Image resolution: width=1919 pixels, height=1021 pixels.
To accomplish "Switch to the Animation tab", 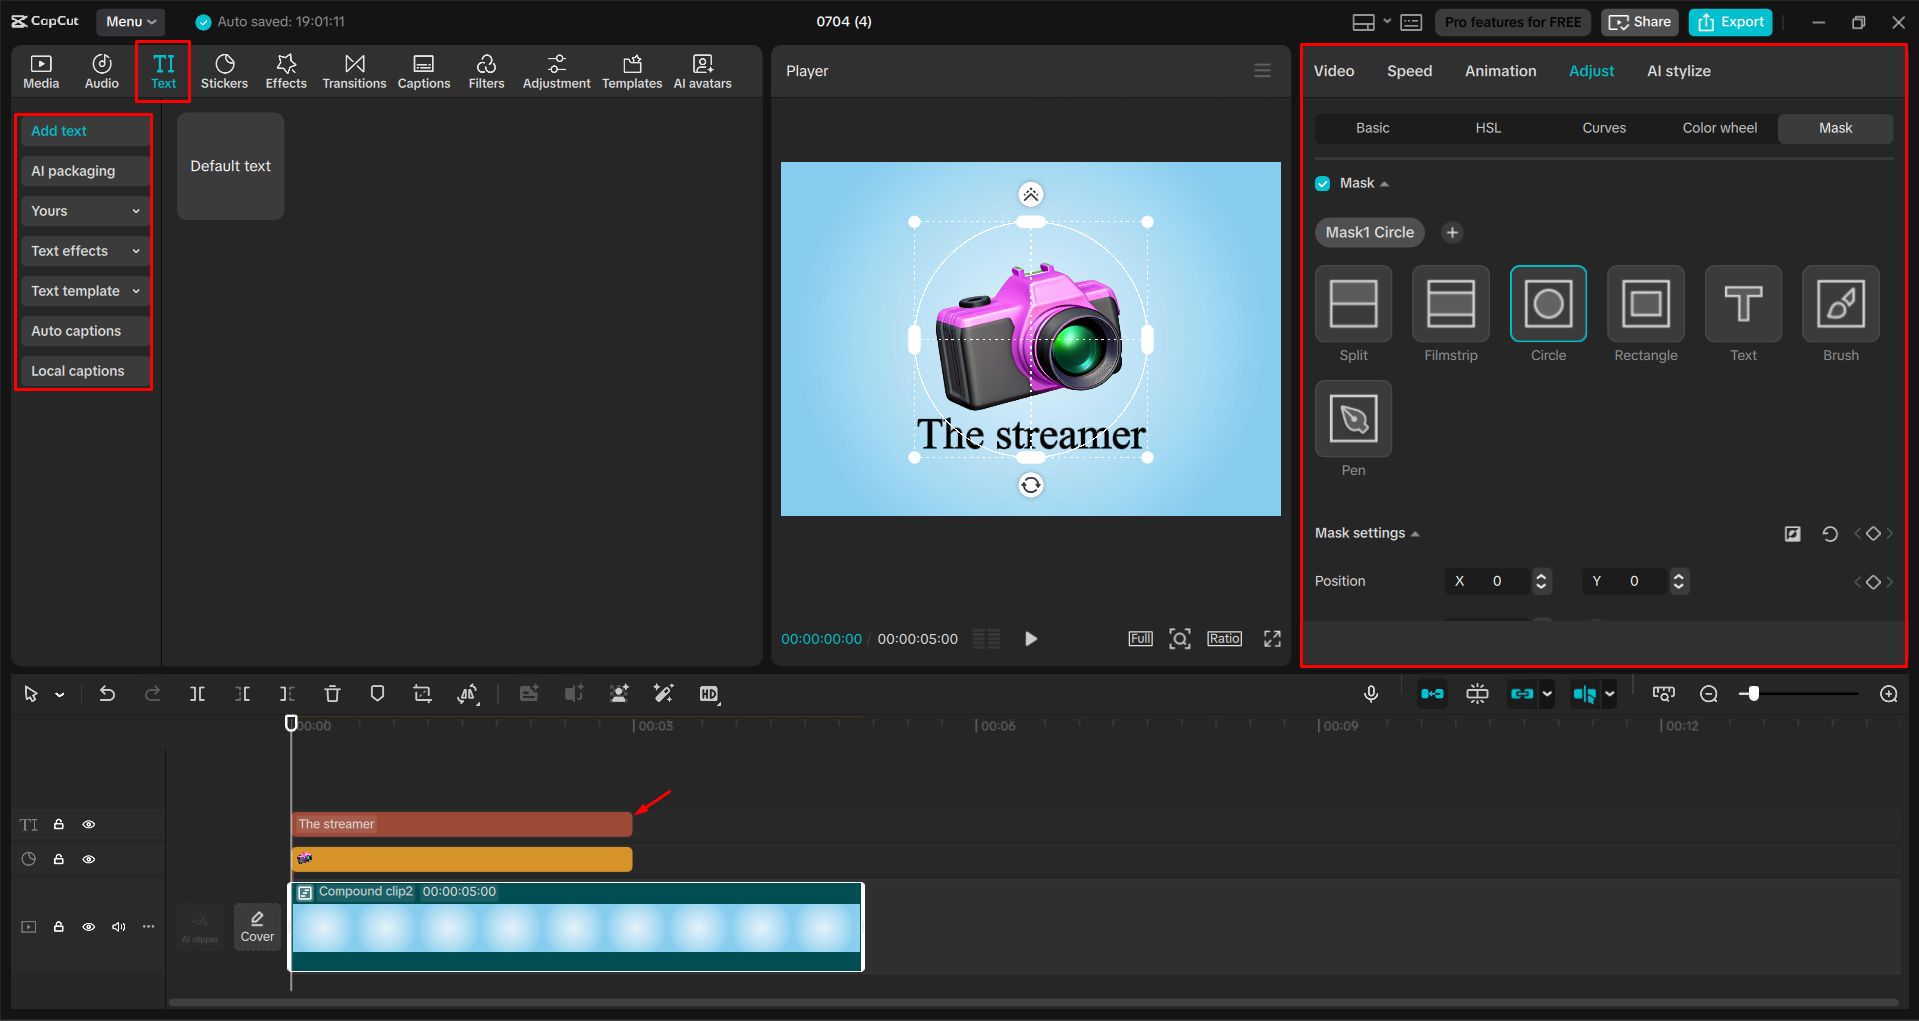I will (x=1500, y=70).
